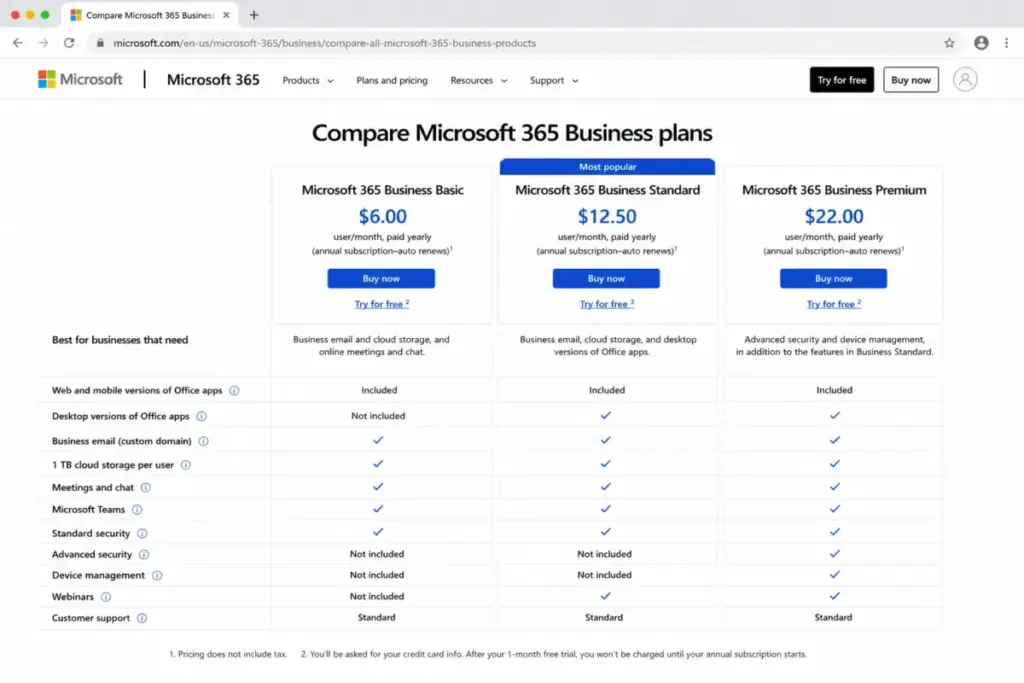Click Microsoft 365 Business Basic title
Screen dimensions: 1024x683
click(383, 190)
